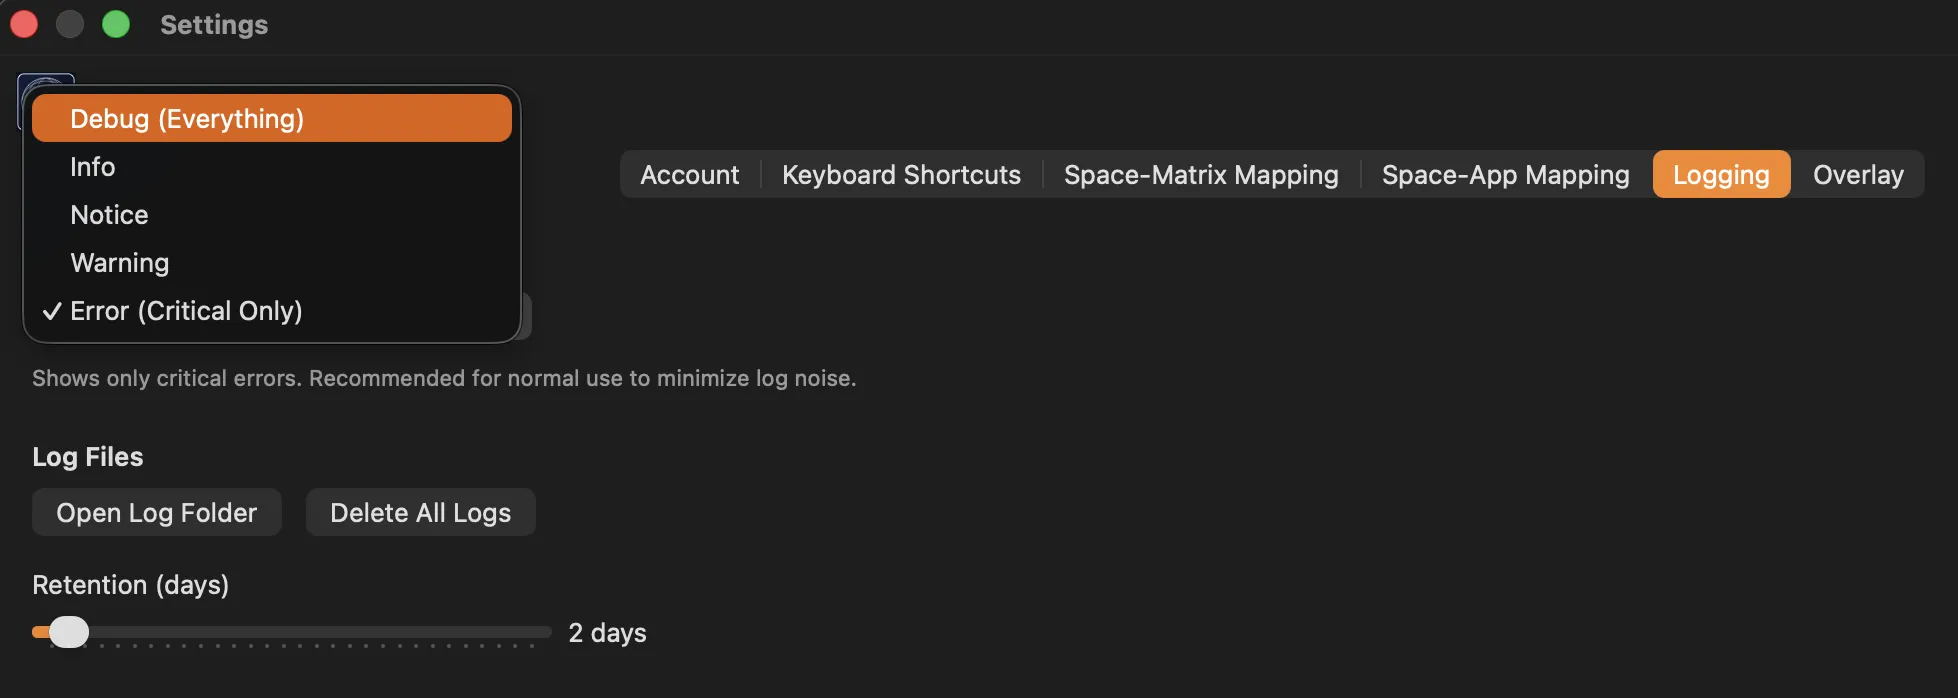The image size is (1958, 698).
Task: Keep Error (Critical Only) selected
Action: [x=185, y=310]
